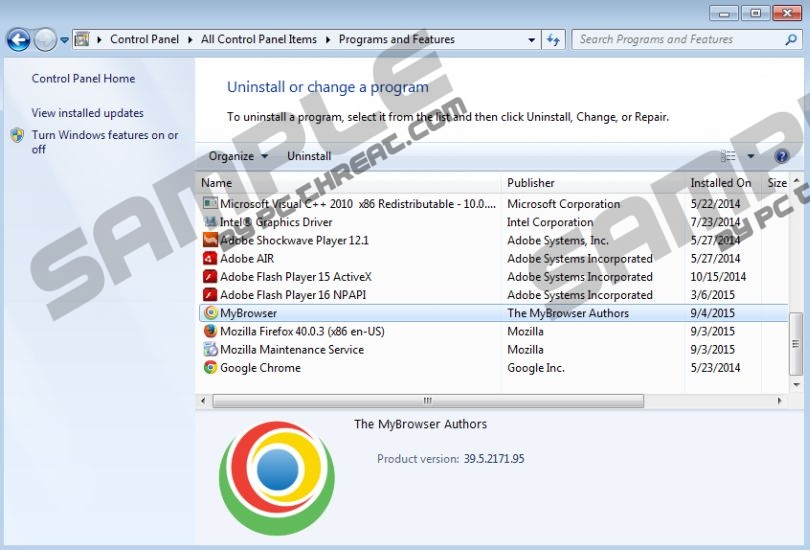Open View installed updates link

point(88,113)
